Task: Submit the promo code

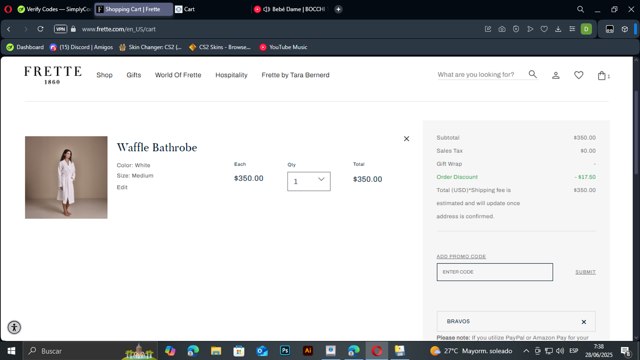Action: tap(586, 272)
